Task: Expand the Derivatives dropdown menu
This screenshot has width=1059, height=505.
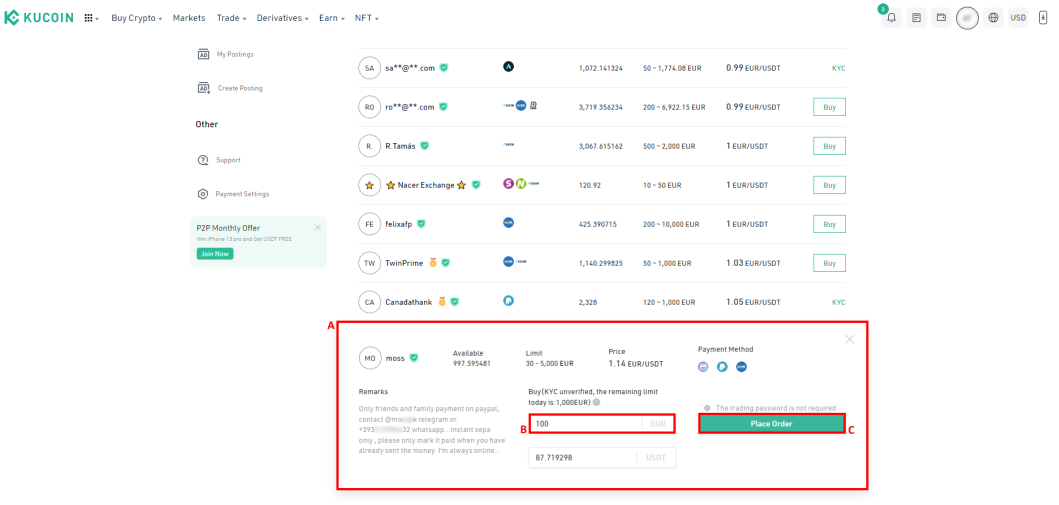Action: pyautogui.click(x=282, y=18)
